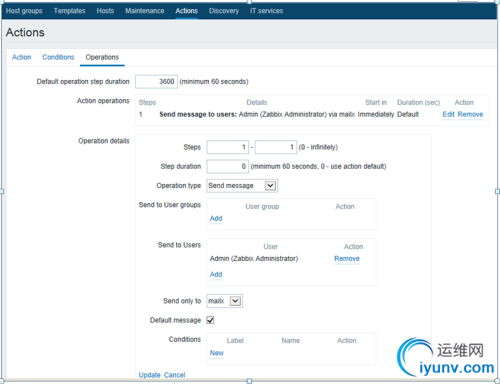
Task: Switch to the Conditions tab
Action: pos(58,57)
